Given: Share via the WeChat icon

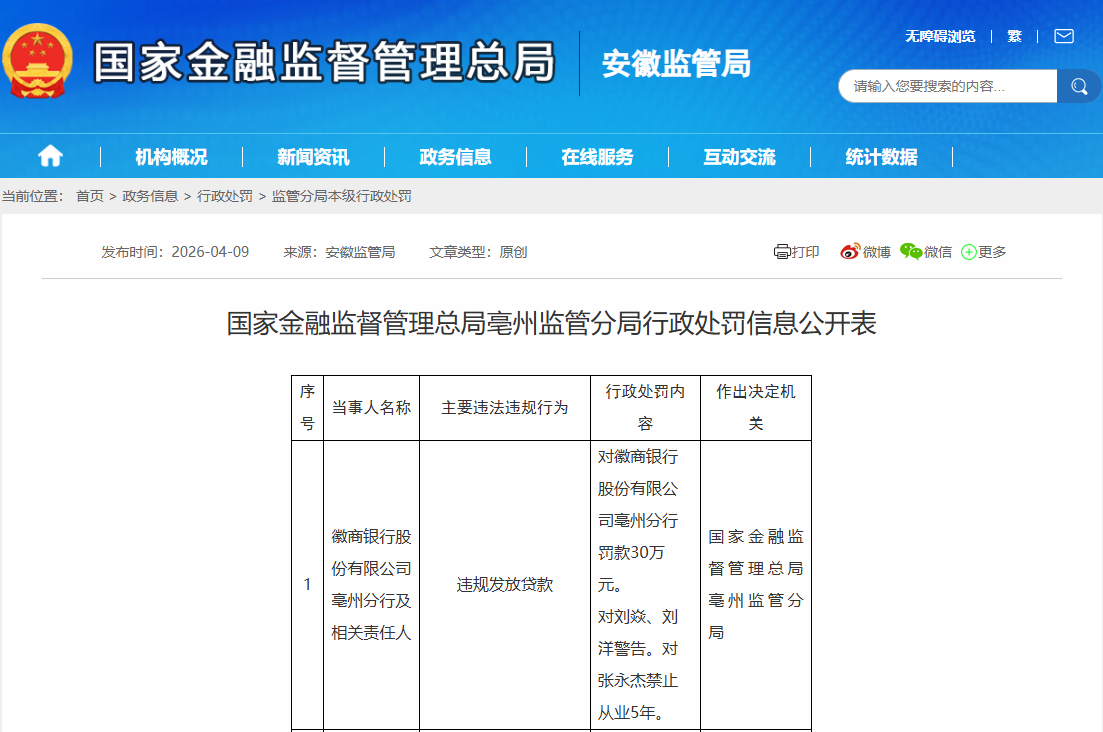Looking at the screenshot, I should 910,252.
